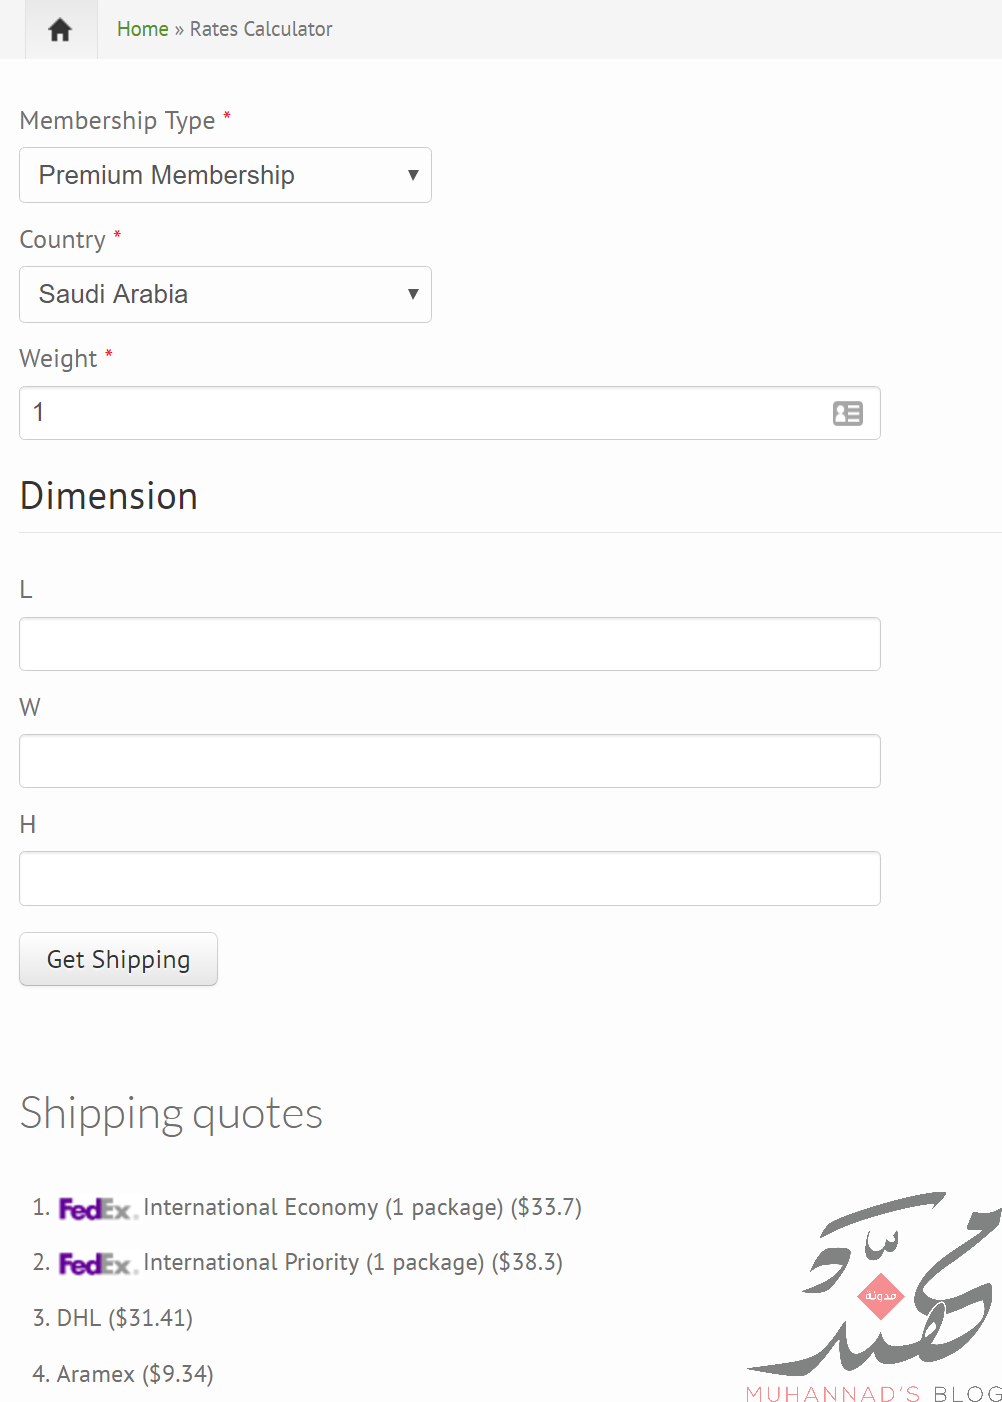Screen dimensions: 1002x1402
Task: Click the Muhannad's Blog calligraphy logo
Action: coord(875,1297)
